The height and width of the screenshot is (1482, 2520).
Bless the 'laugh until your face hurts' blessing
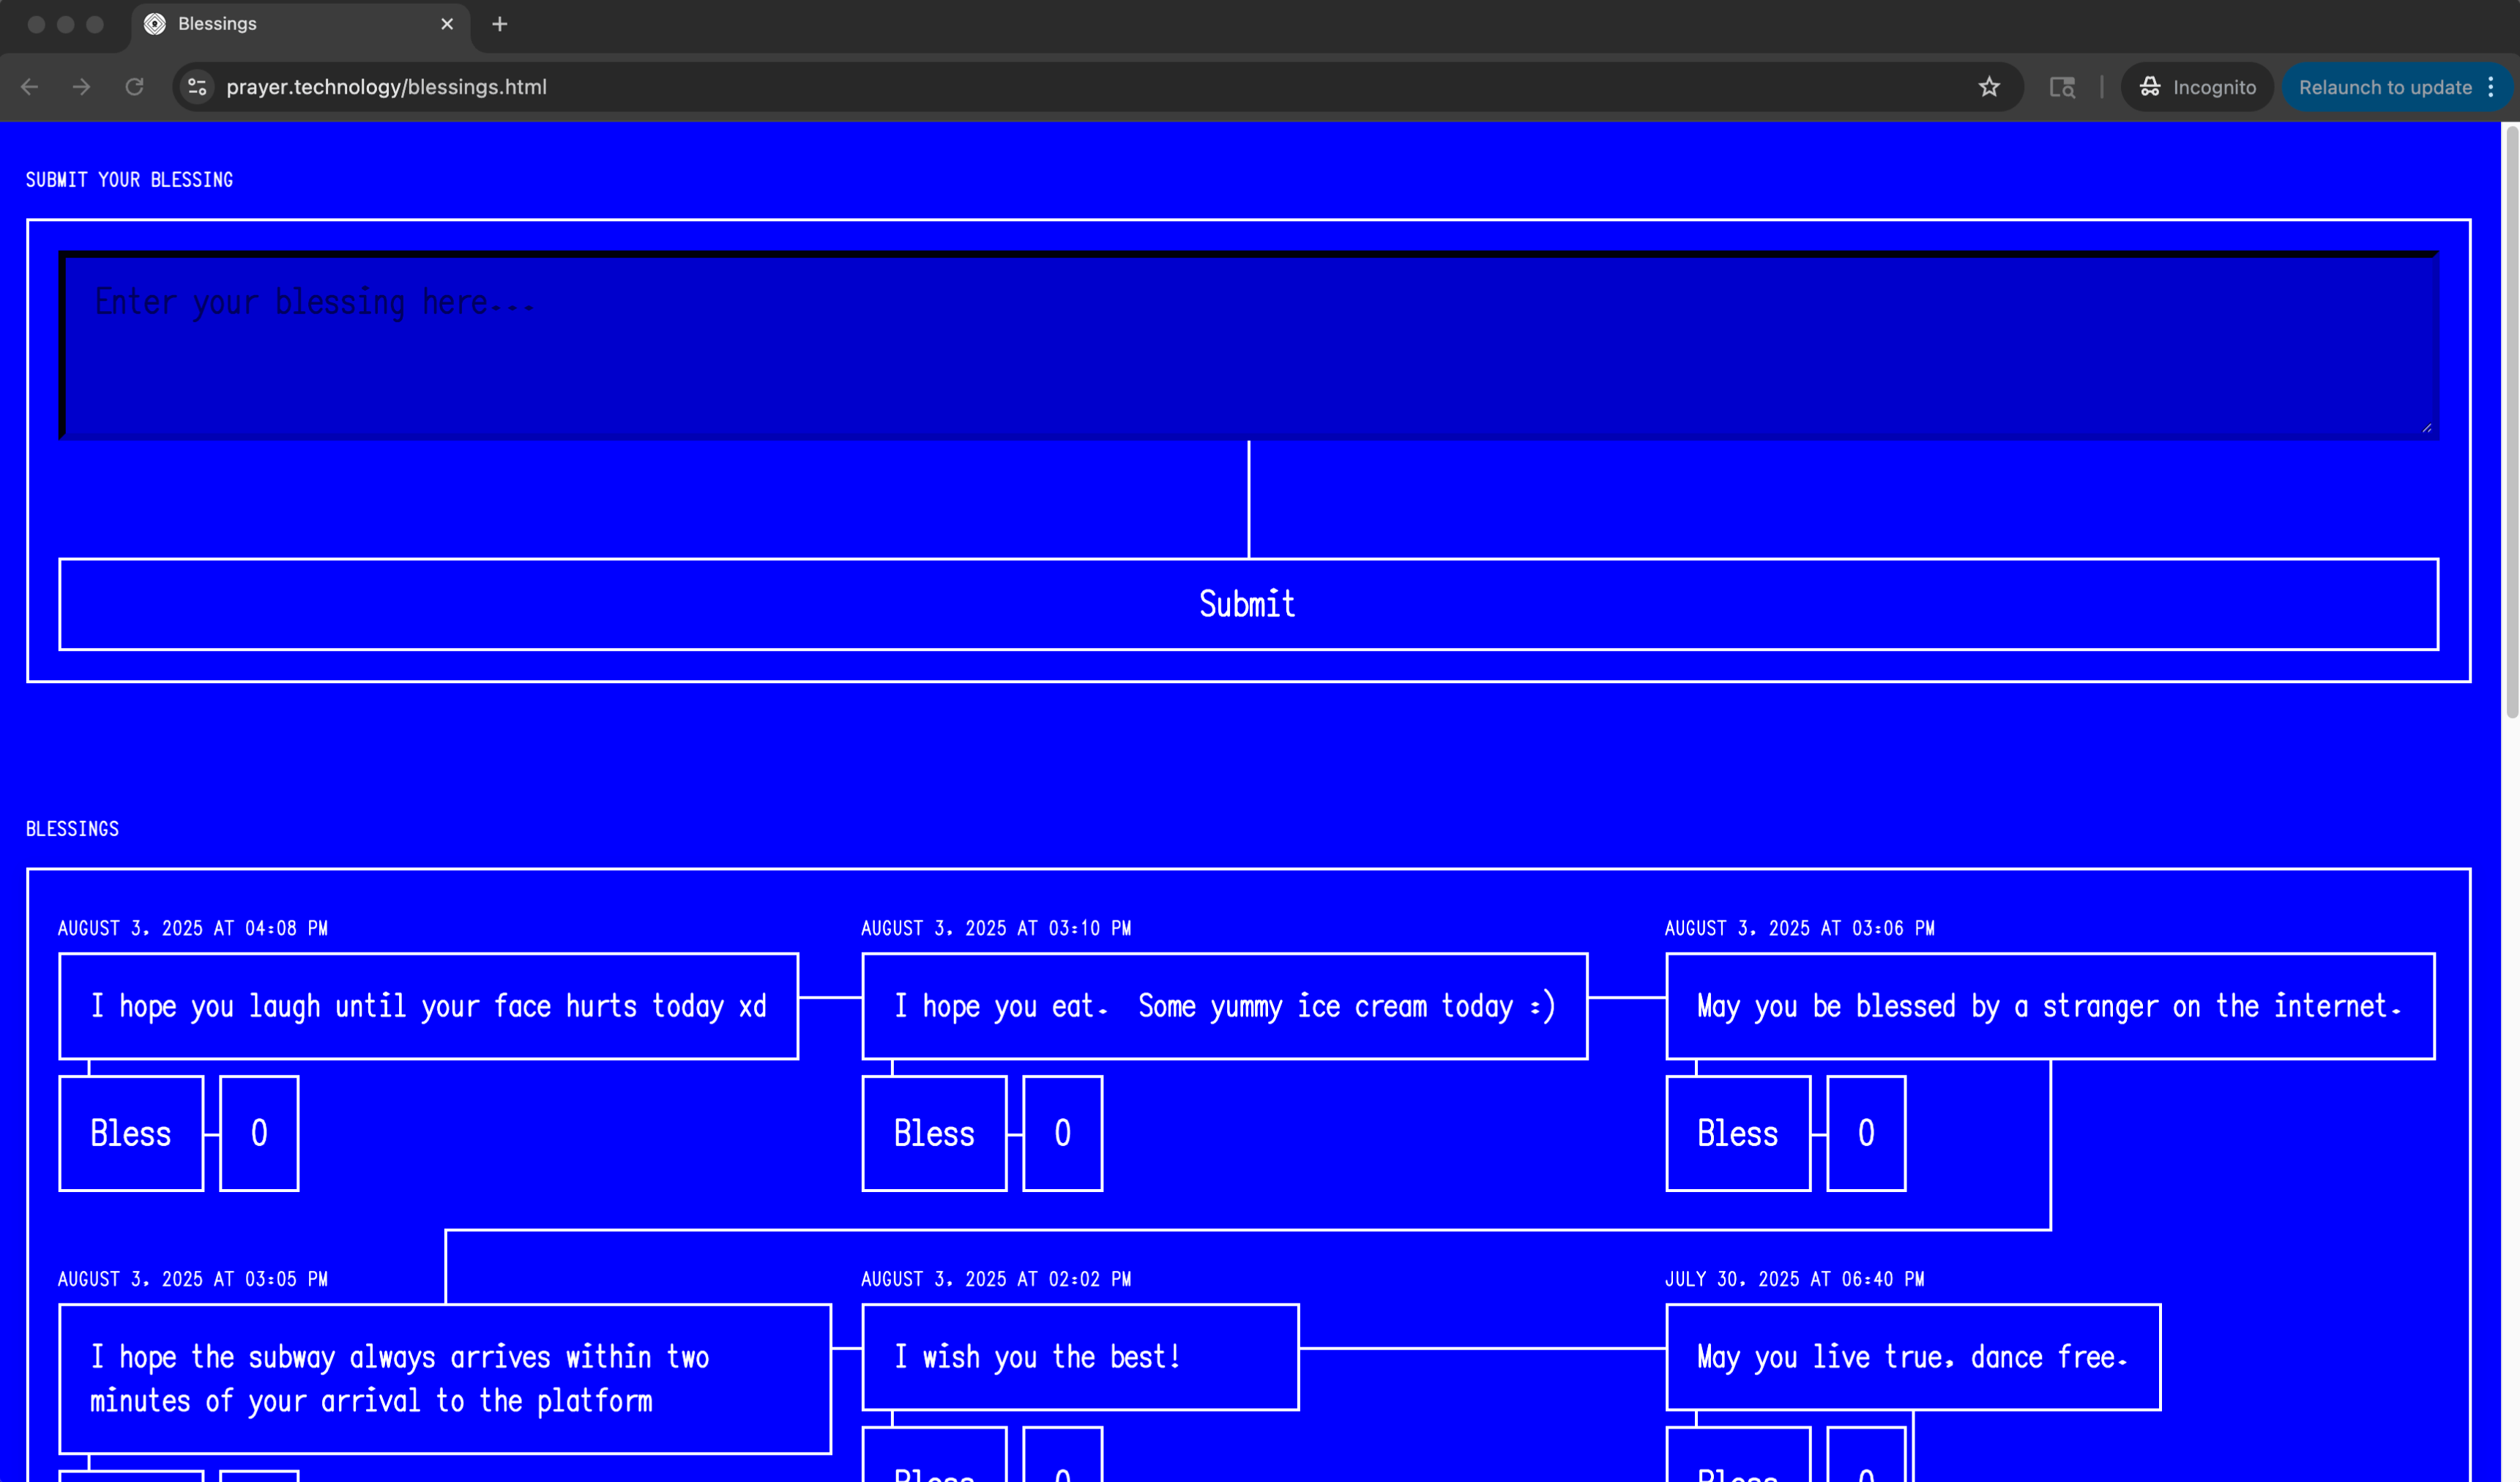tap(131, 1133)
